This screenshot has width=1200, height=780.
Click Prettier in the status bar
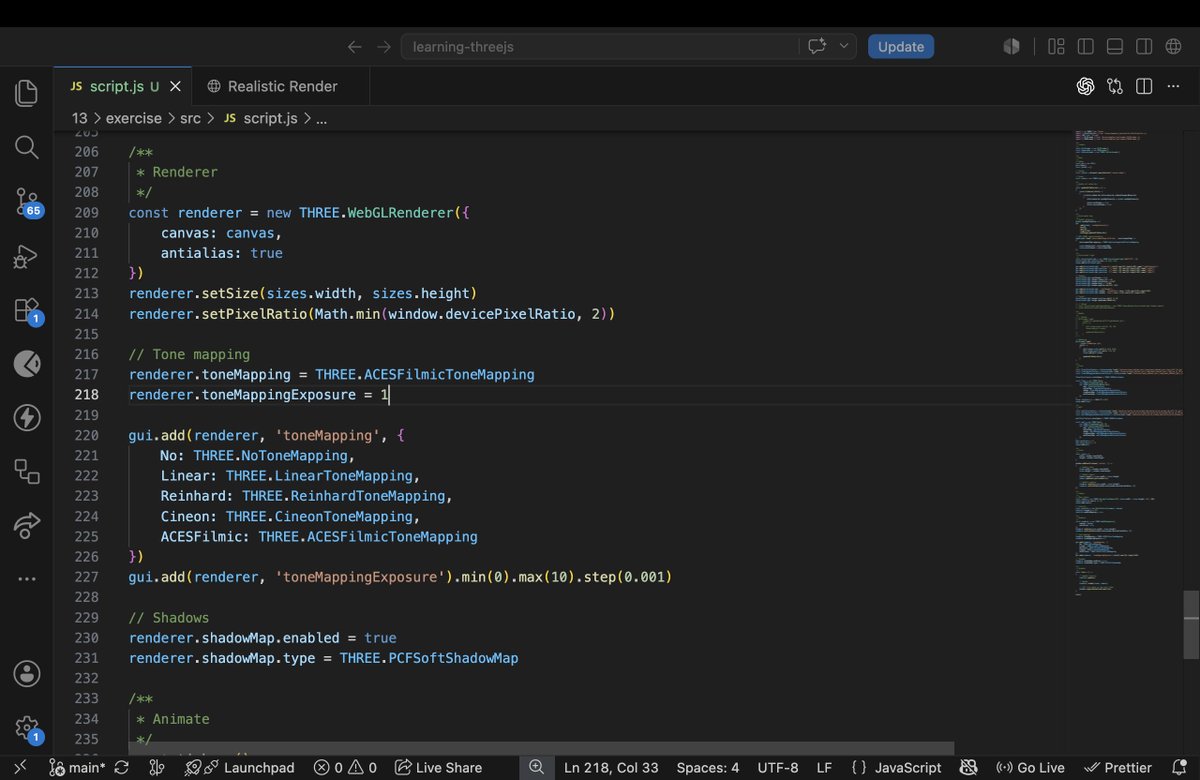coord(1118,768)
